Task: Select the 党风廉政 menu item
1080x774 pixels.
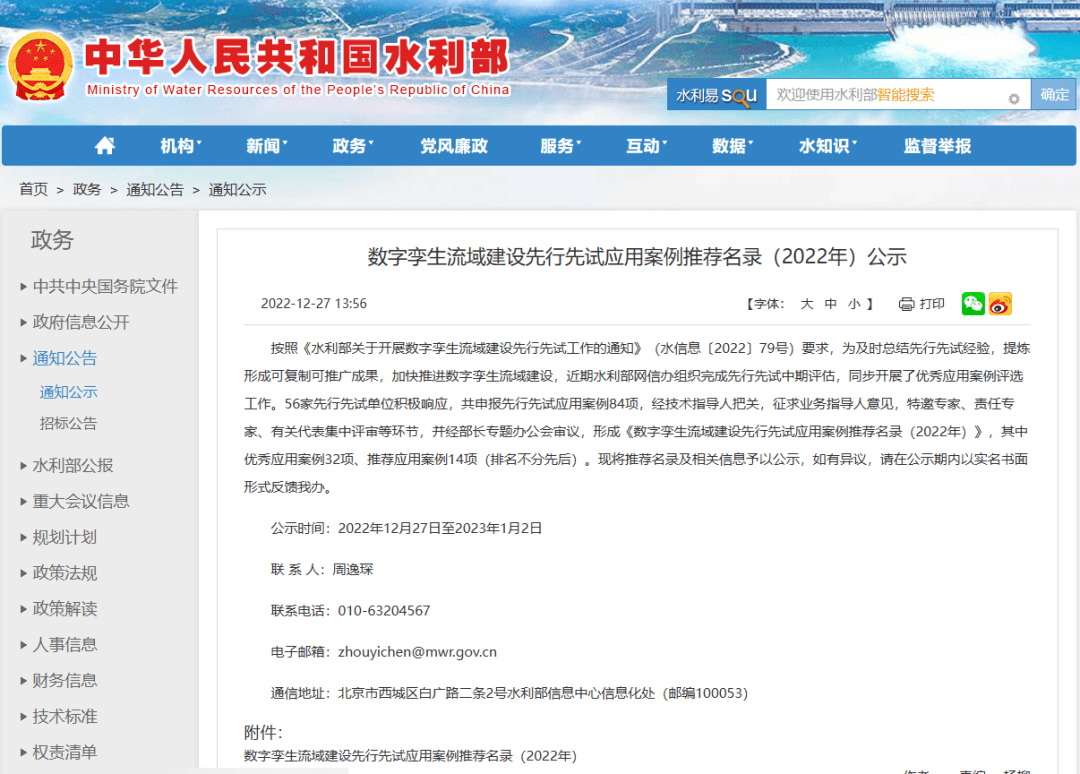Action: 453,145
